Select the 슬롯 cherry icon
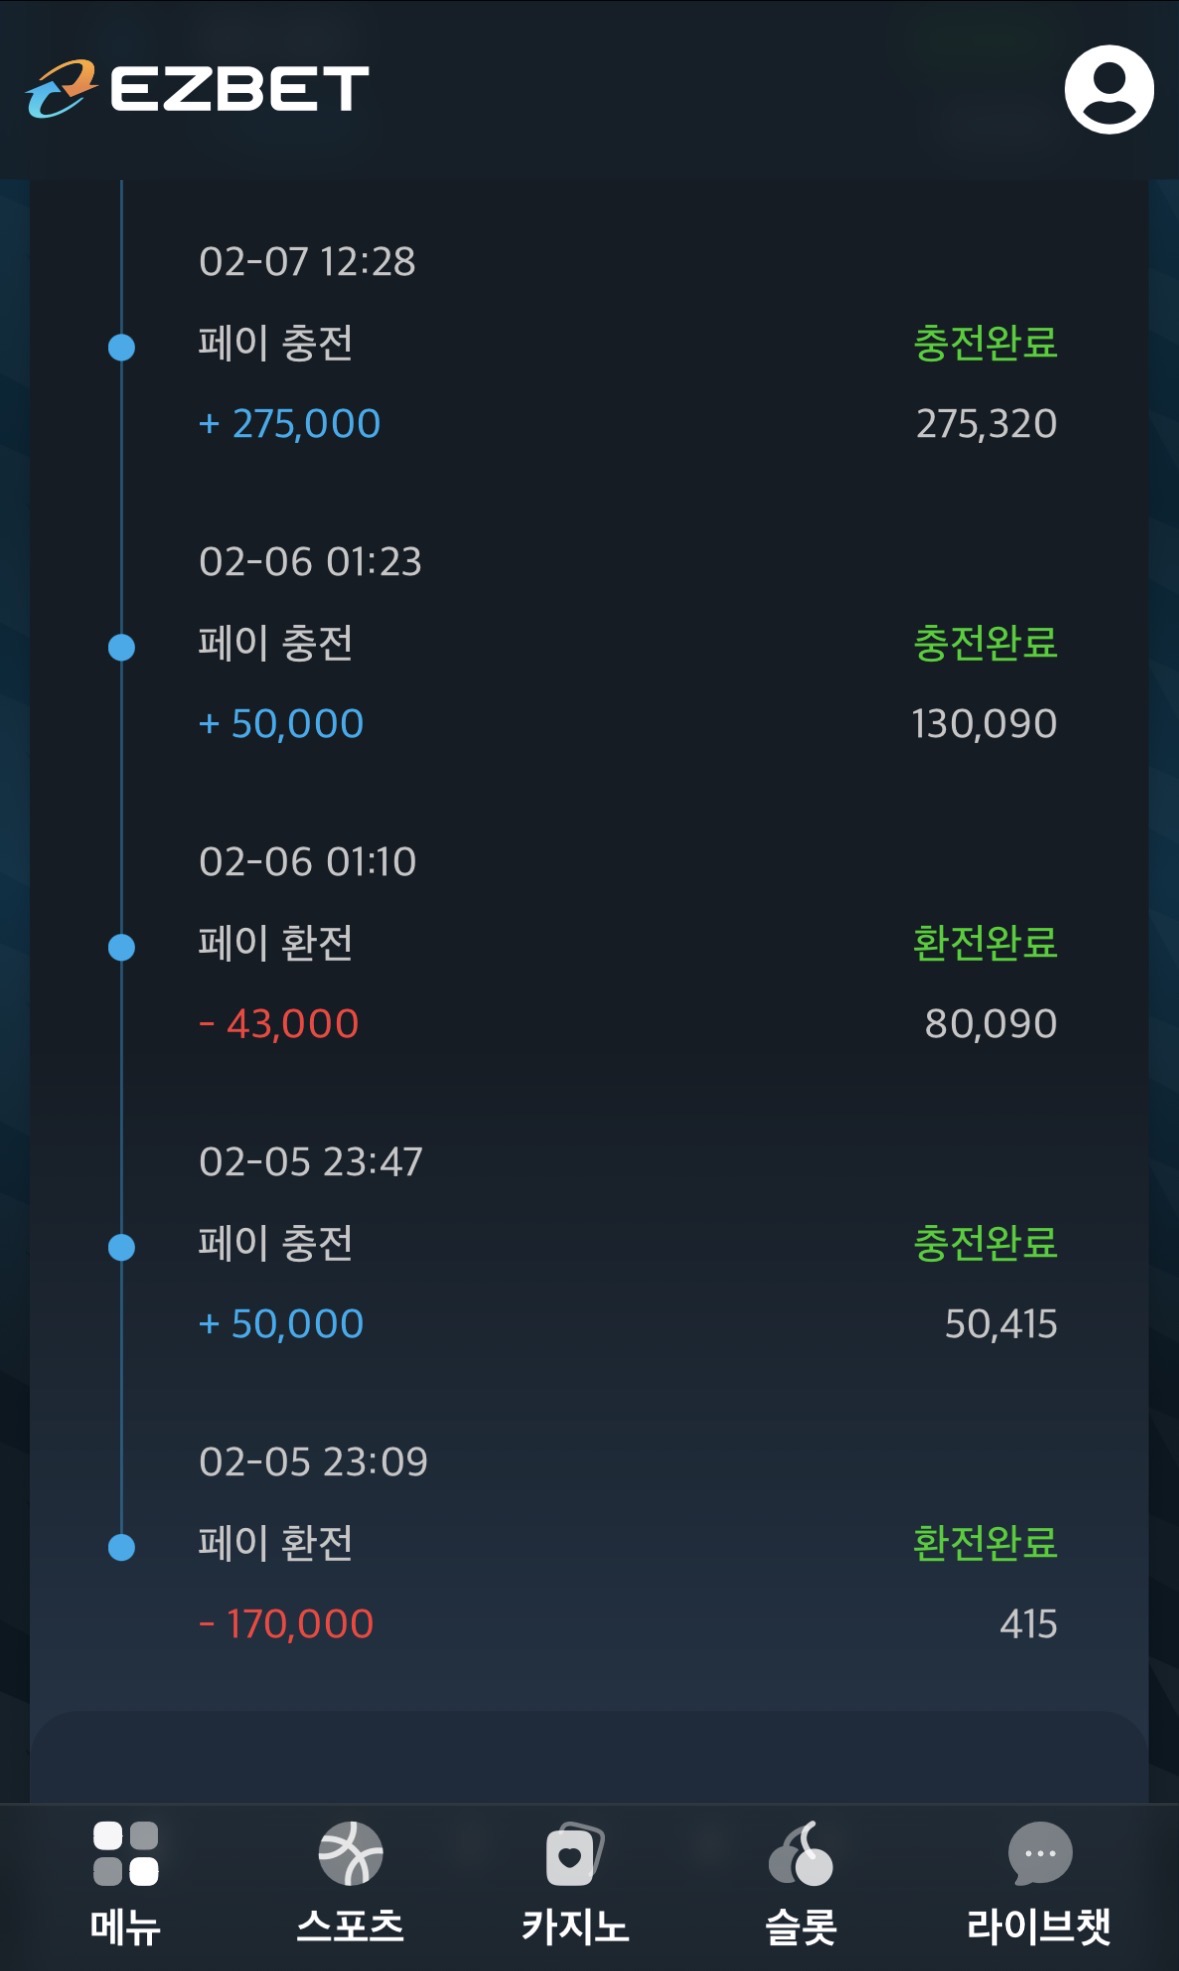This screenshot has width=1179, height=1971. 800,1853
